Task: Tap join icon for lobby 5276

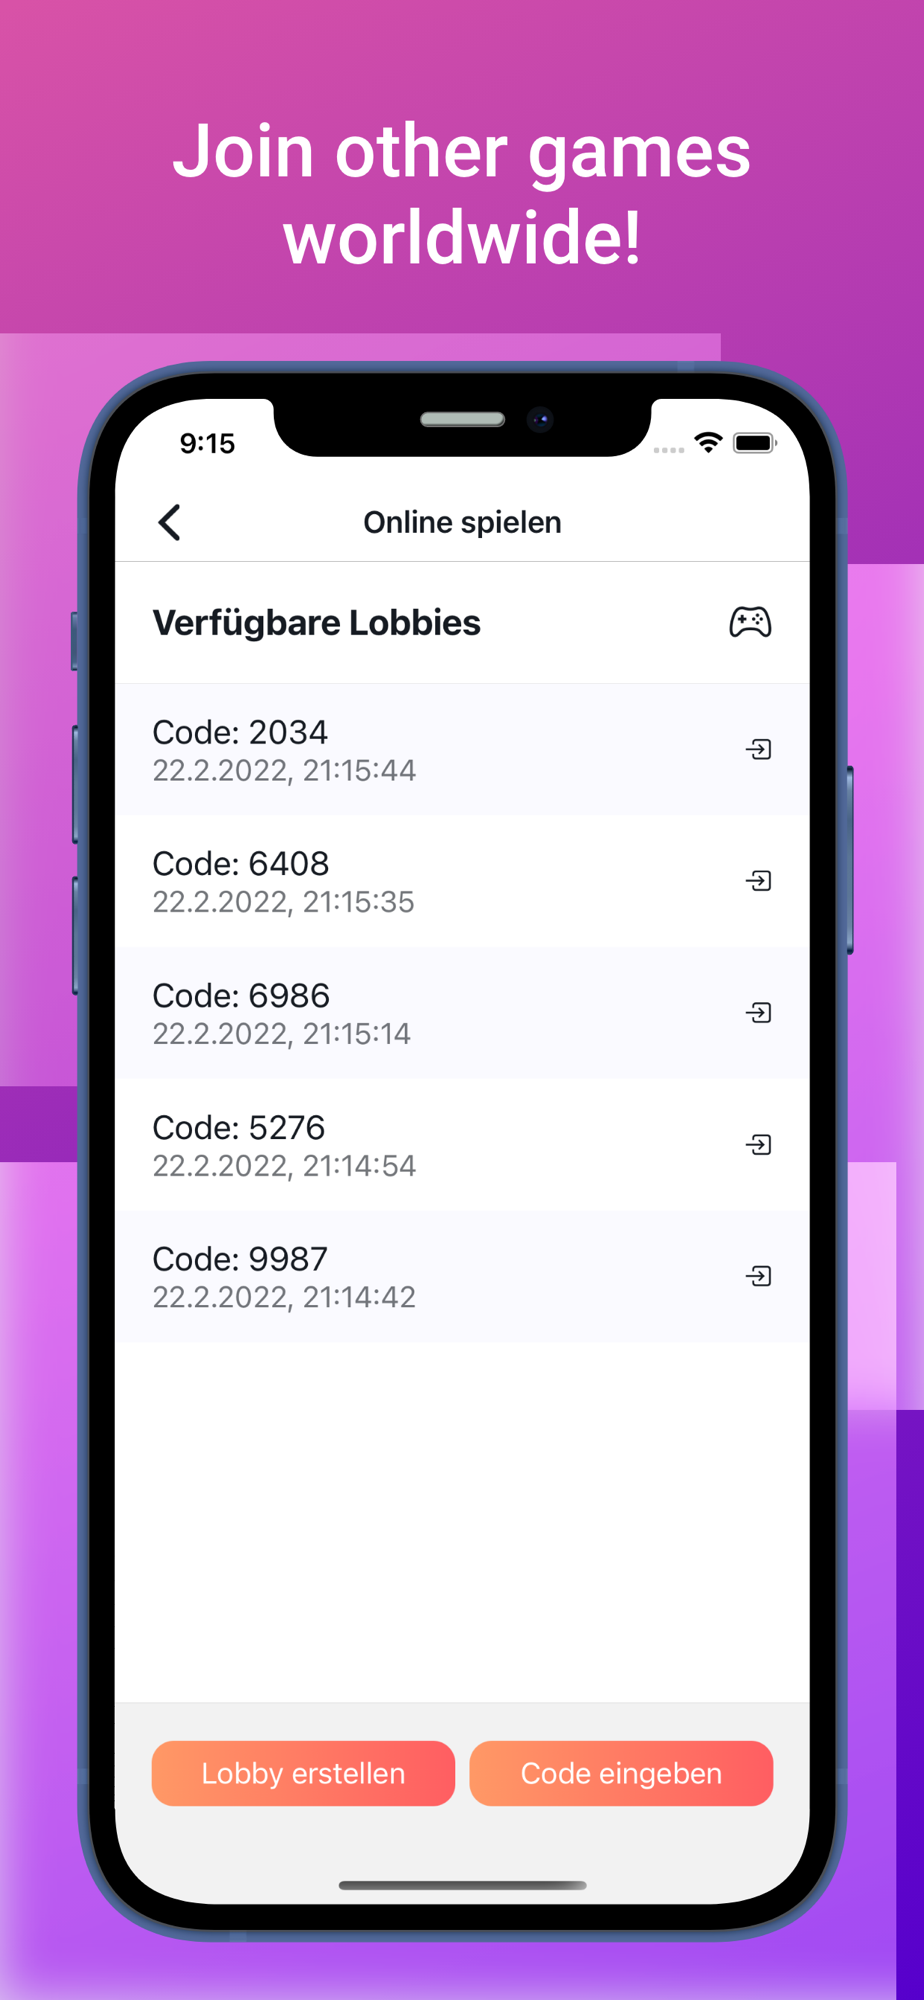Action: [759, 1145]
